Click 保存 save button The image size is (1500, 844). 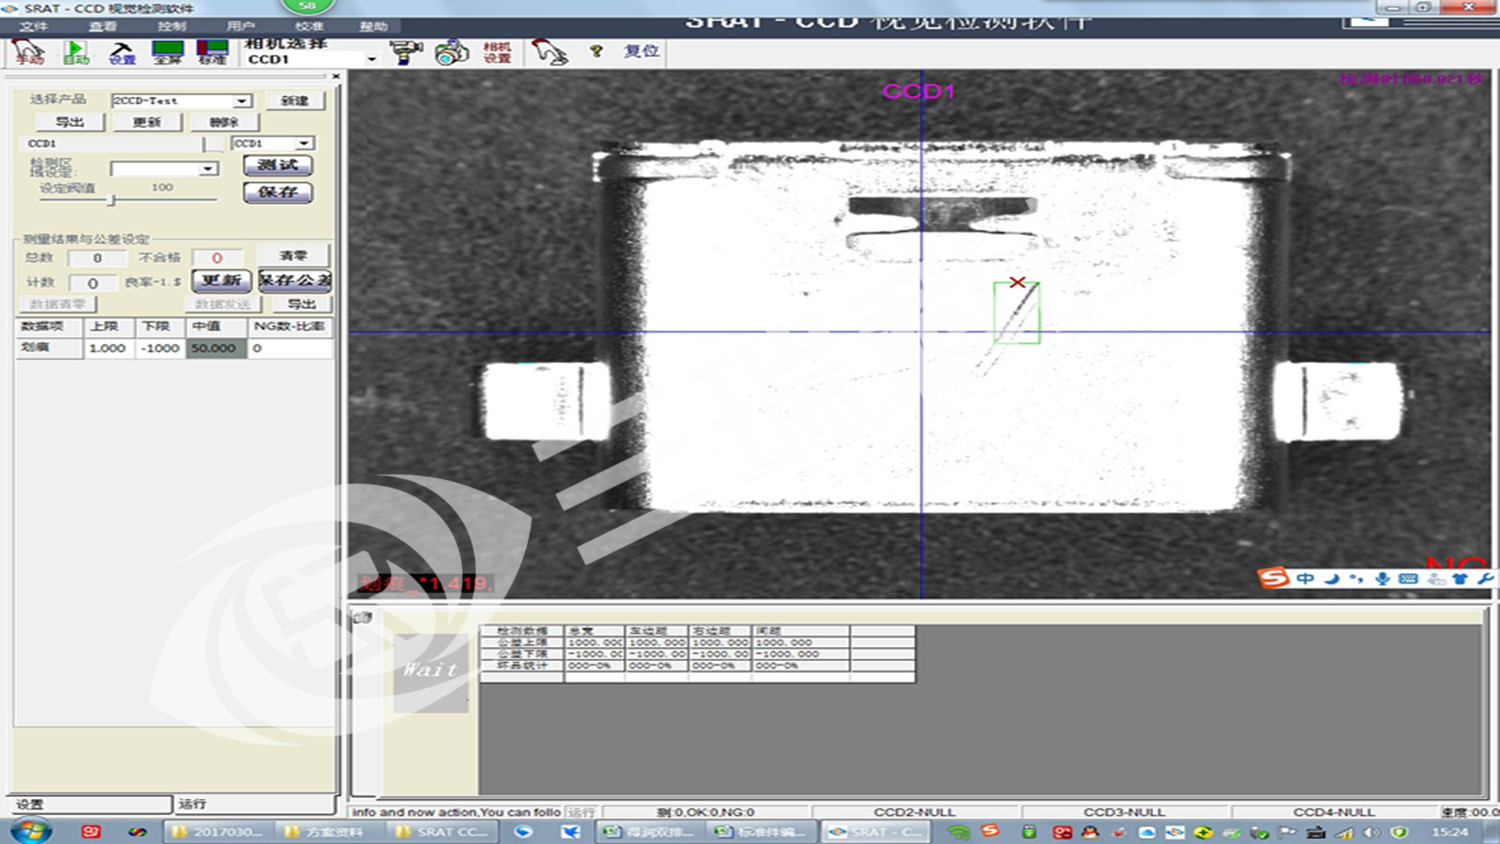(x=278, y=192)
